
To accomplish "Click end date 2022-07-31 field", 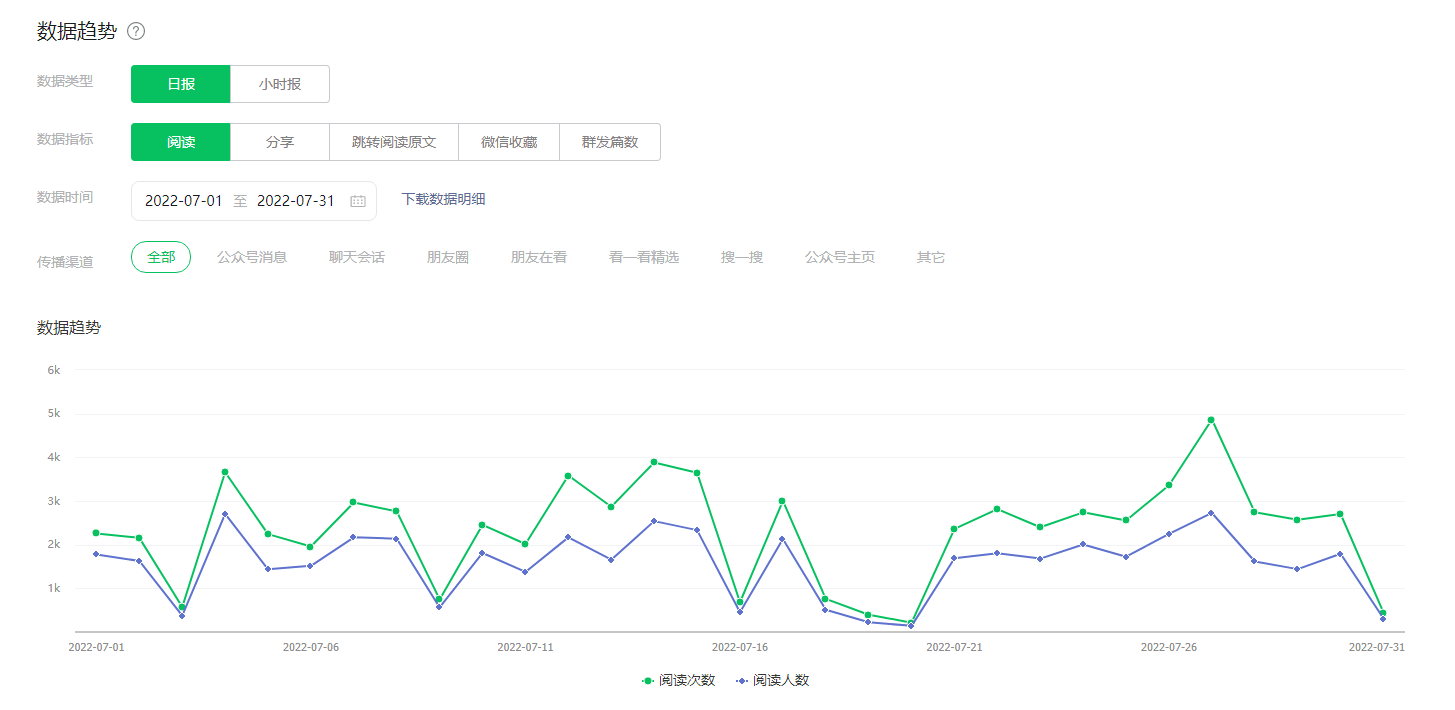I will 296,201.
